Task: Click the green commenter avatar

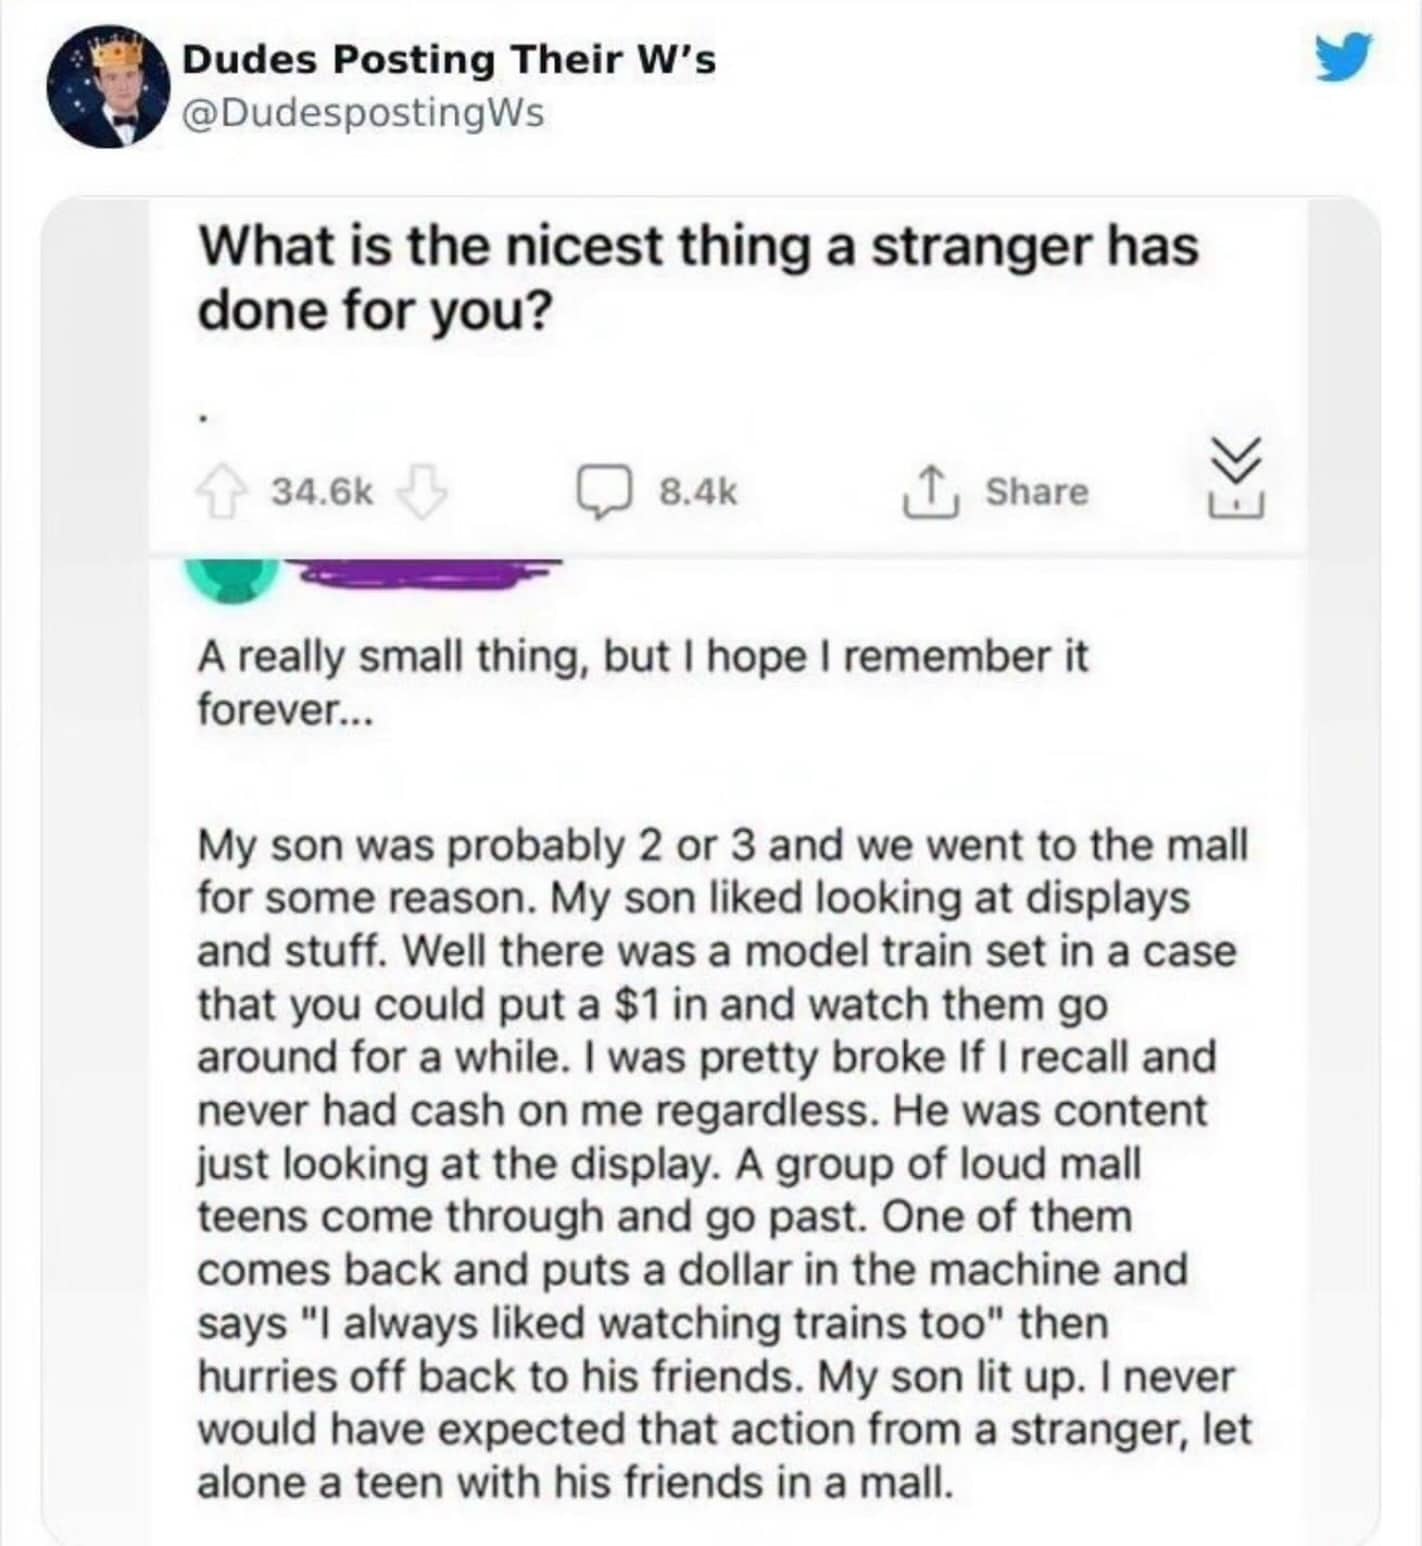Action: pos(232,580)
